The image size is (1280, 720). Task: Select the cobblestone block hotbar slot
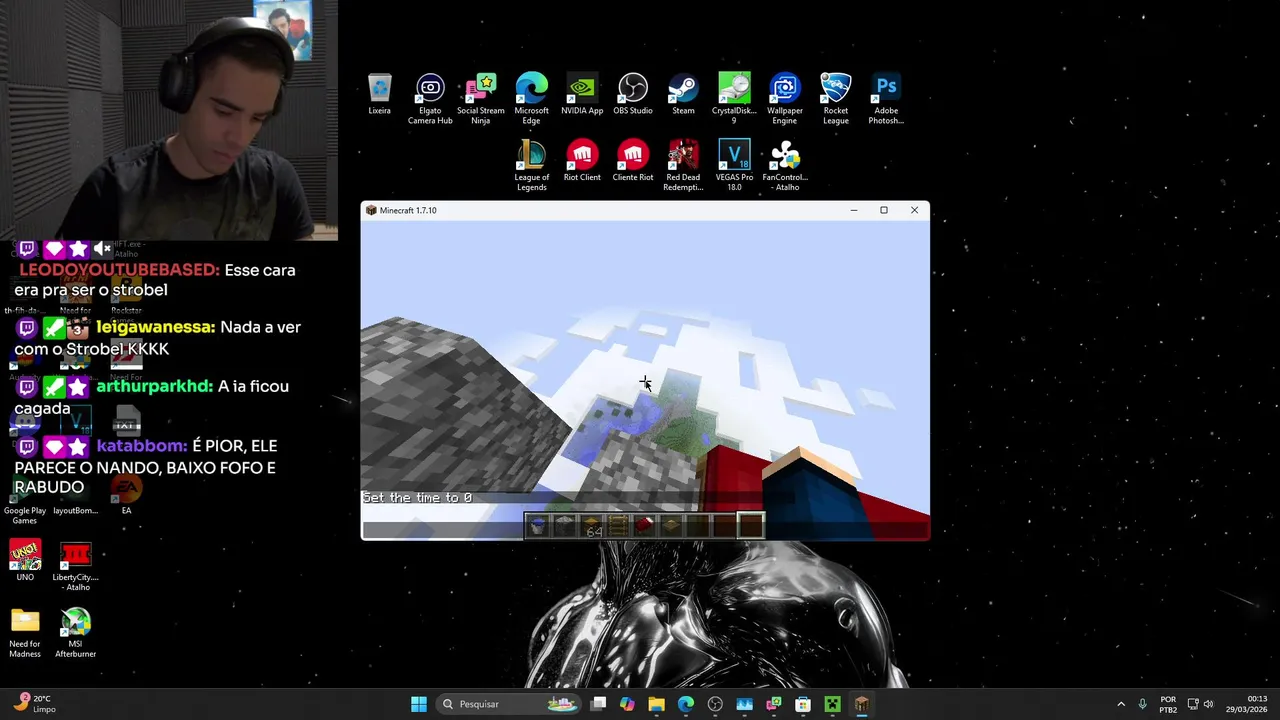(564, 525)
